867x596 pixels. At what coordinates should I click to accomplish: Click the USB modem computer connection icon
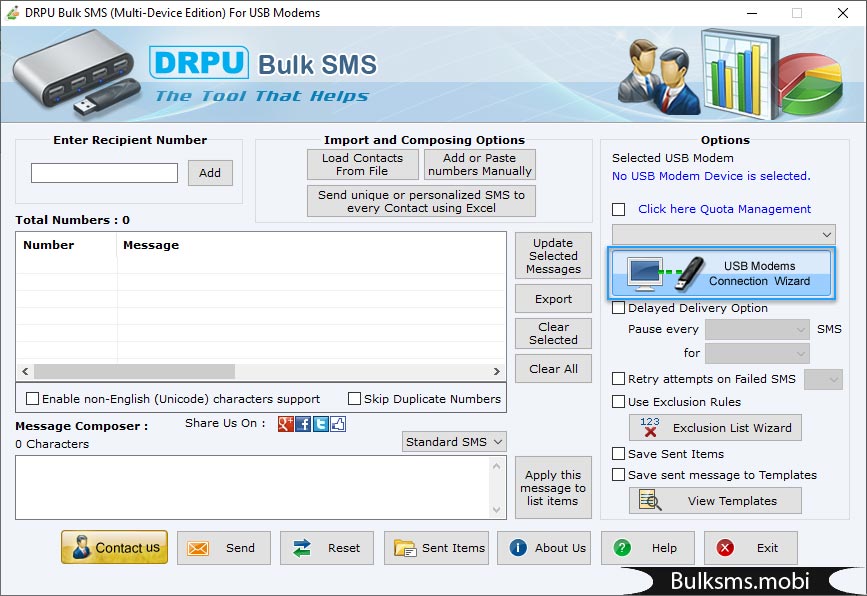tap(666, 274)
